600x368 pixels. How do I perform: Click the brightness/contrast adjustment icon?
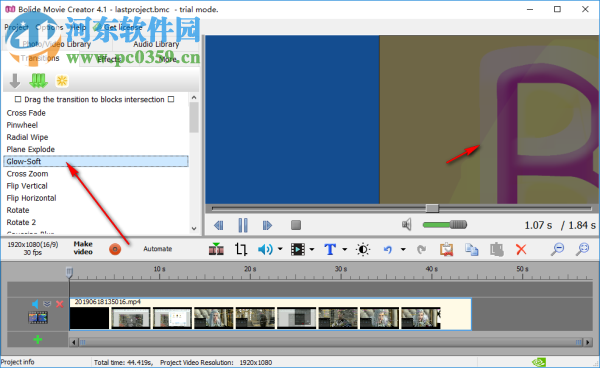pyautogui.click(x=363, y=249)
